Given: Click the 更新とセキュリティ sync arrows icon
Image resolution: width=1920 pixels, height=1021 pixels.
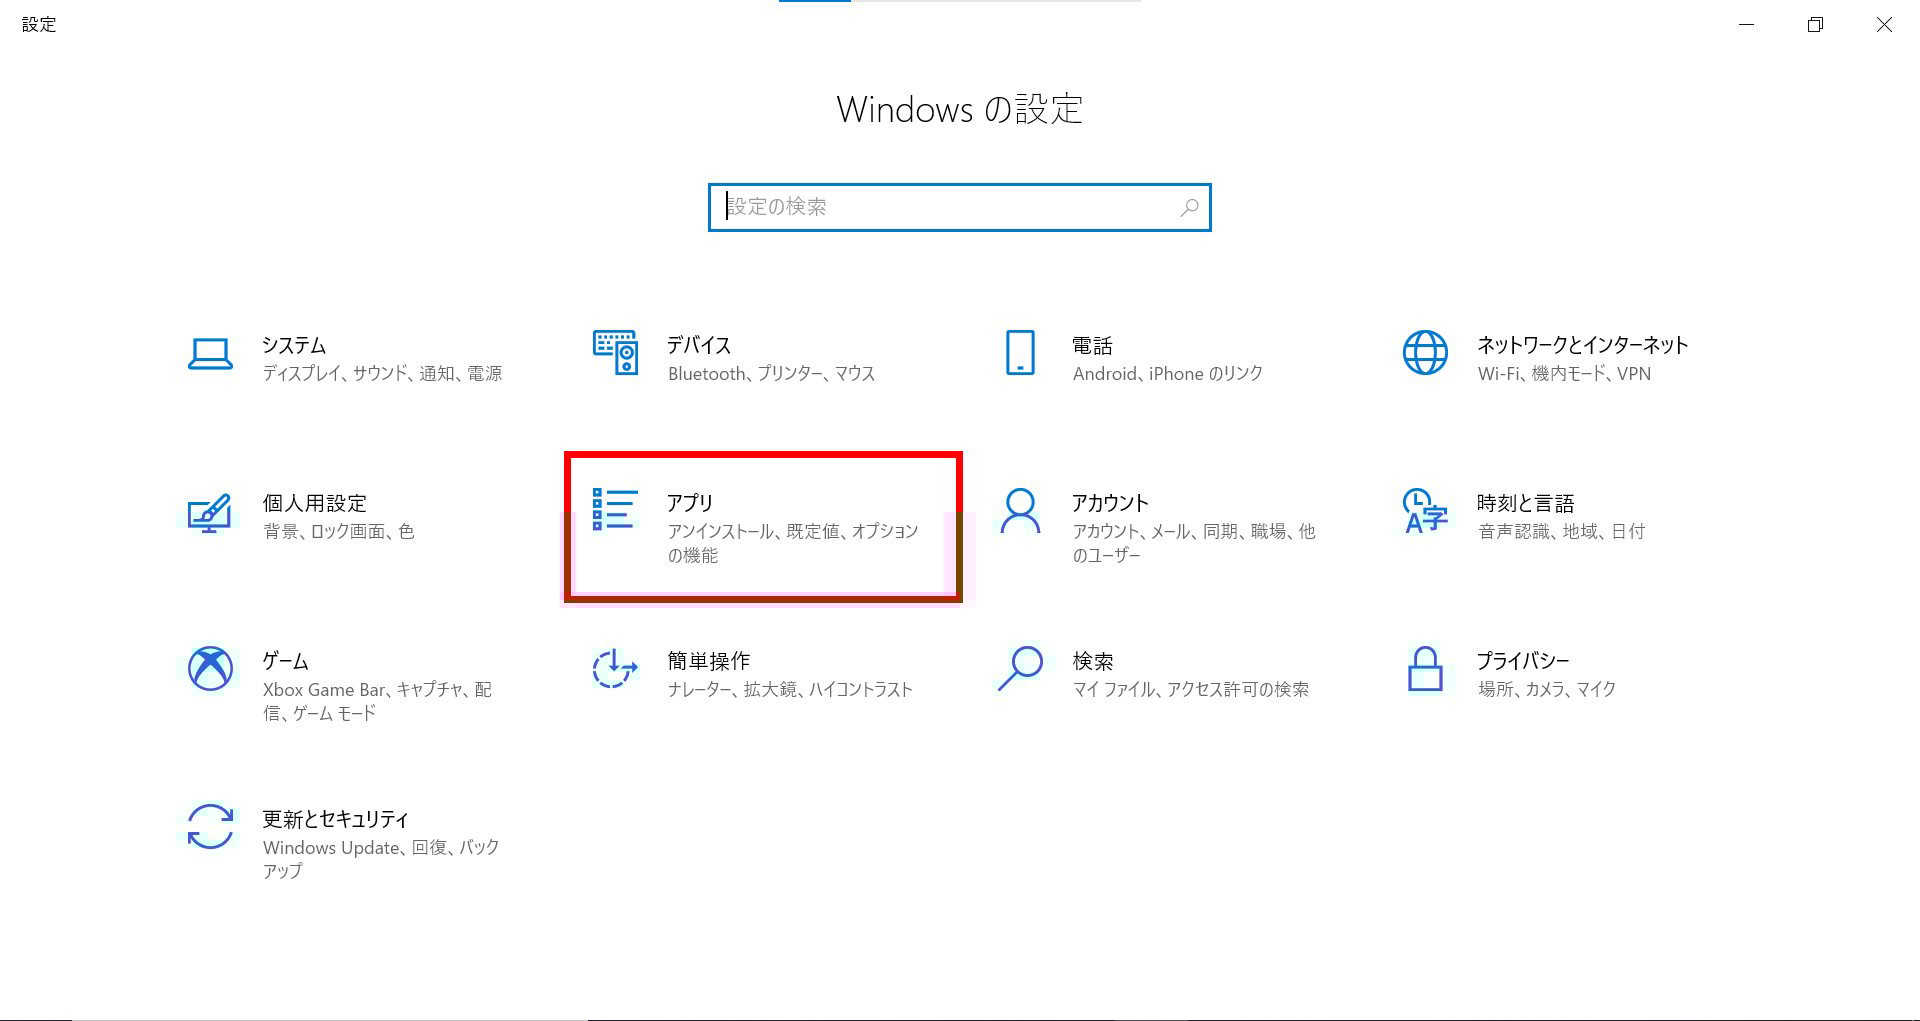Looking at the screenshot, I should click(210, 826).
